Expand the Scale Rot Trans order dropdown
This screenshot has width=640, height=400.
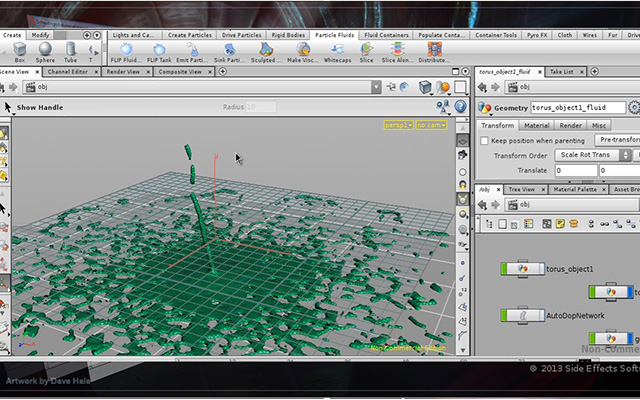click(593, 155)
